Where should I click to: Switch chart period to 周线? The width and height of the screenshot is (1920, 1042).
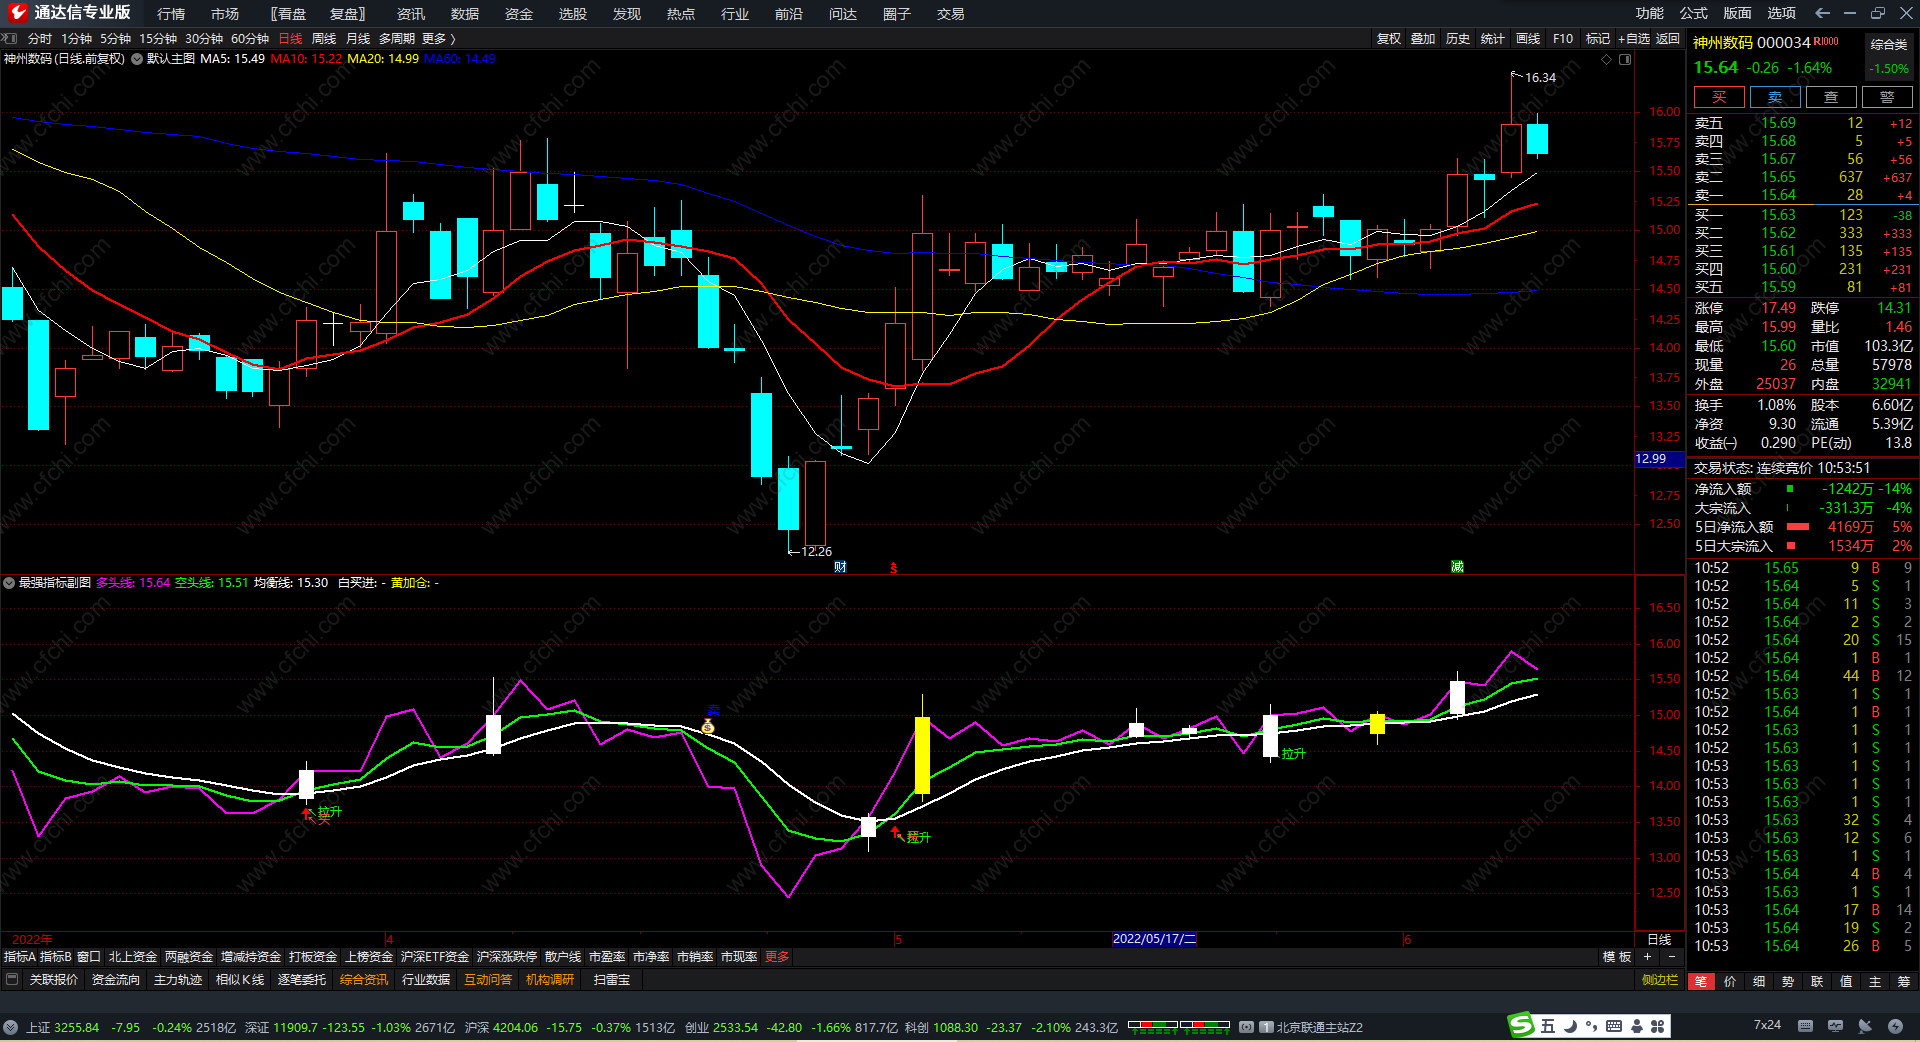[x=324, y=38]
